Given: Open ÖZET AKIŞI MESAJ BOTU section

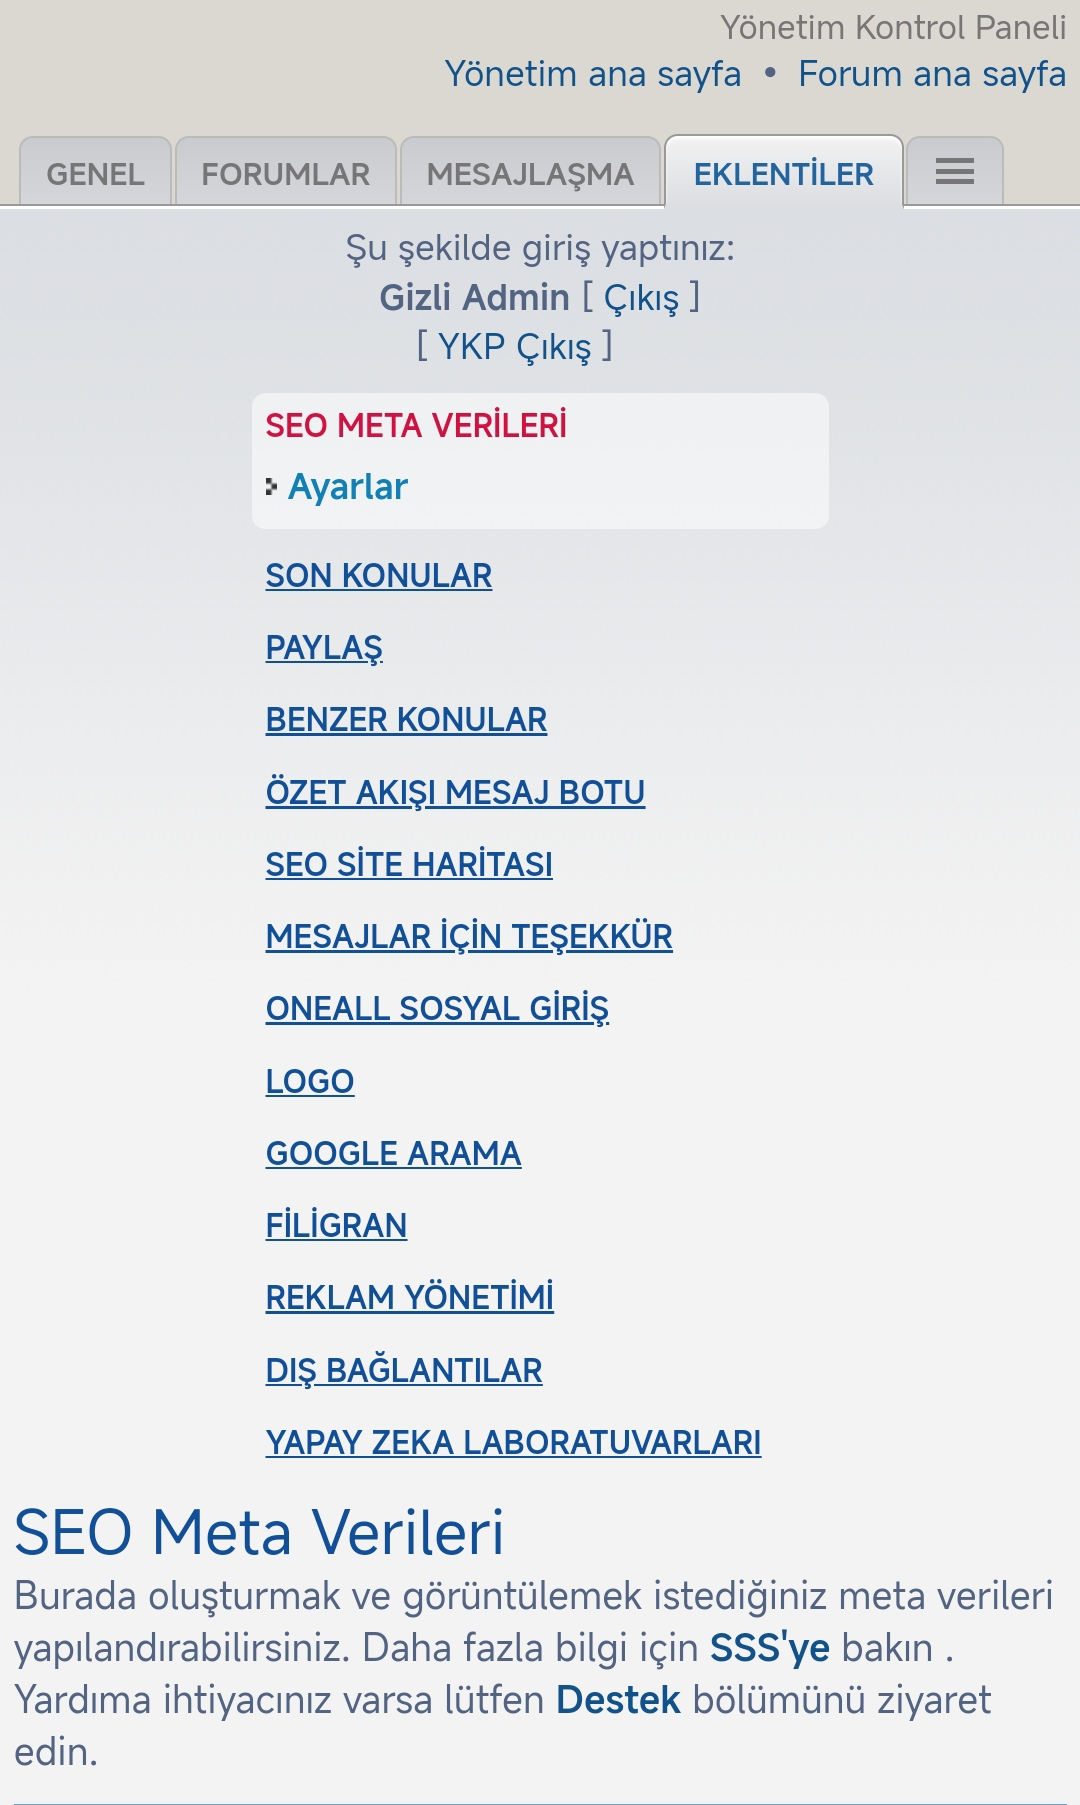Looking at the screenshot, I should click(455, 793).
